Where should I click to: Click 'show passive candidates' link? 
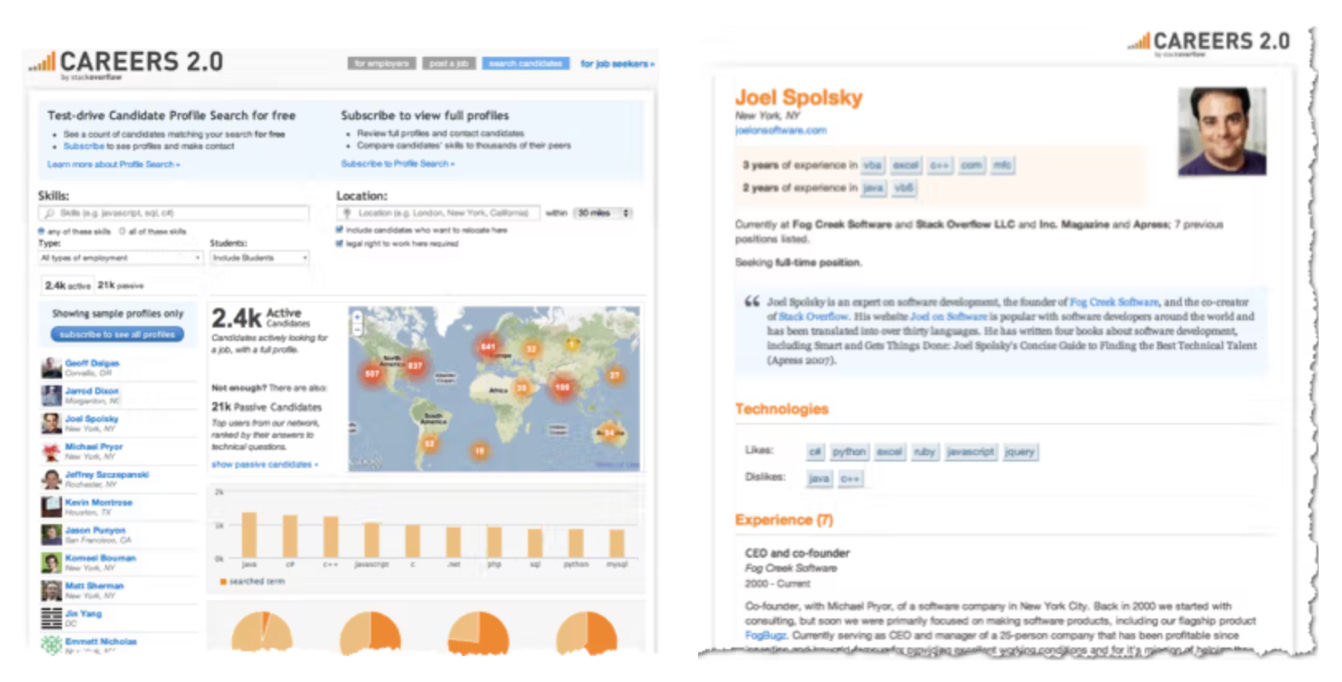click(264, 465)
